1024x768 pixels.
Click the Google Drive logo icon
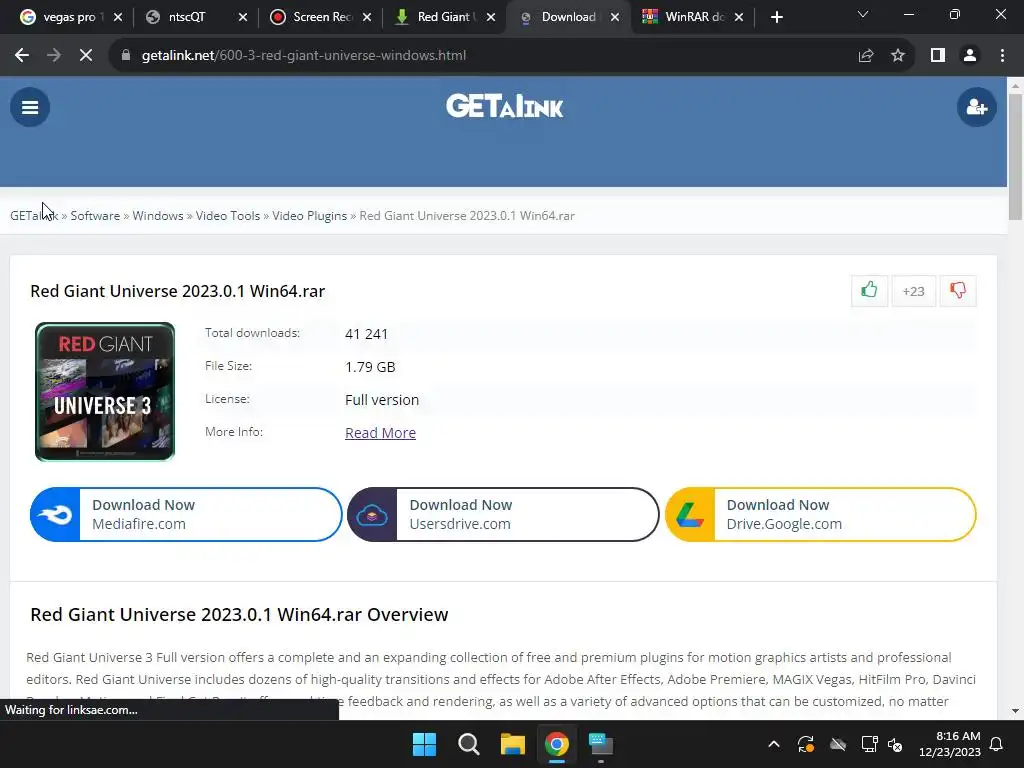tap(690, 515)
